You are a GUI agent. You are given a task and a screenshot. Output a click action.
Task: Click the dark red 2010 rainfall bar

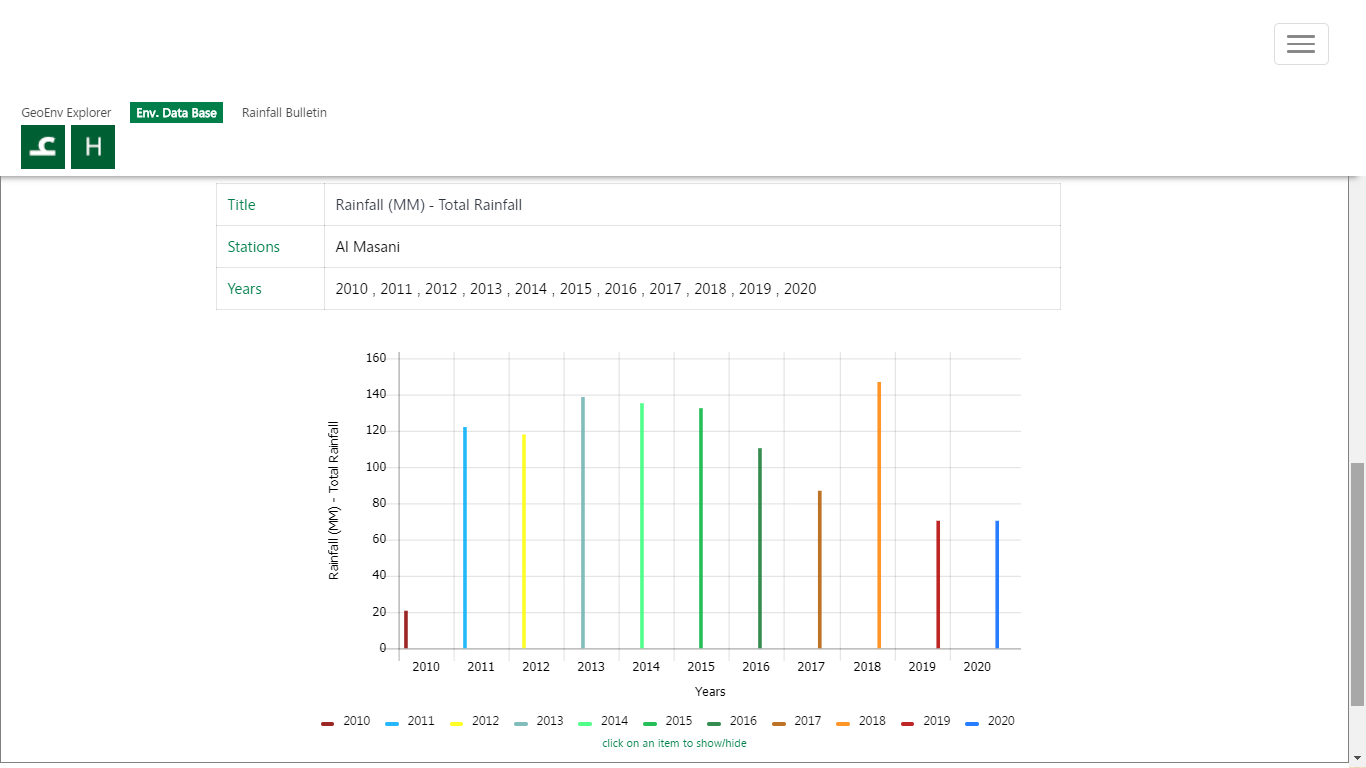[406, 629]
